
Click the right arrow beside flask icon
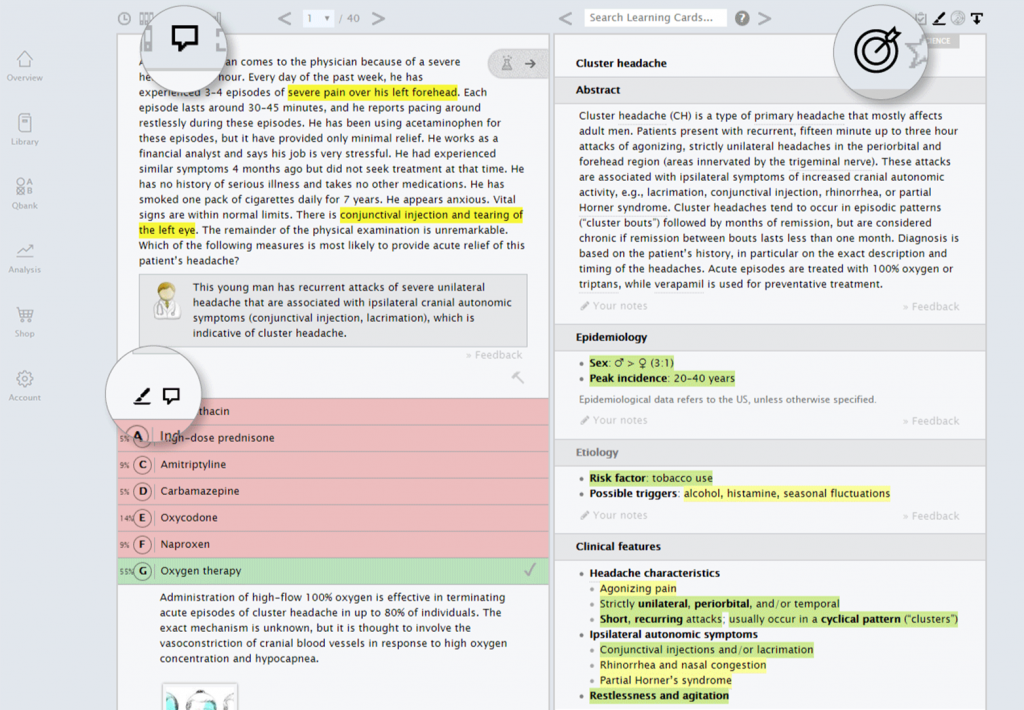point(530,63)
